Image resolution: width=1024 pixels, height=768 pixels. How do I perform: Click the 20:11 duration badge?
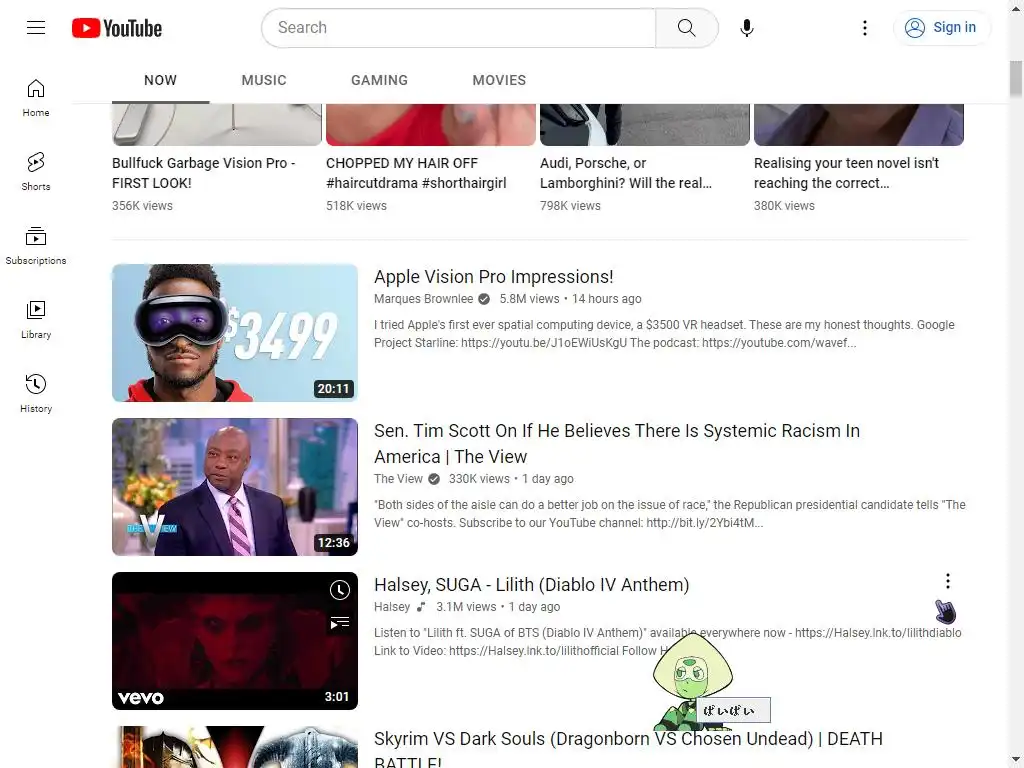334,389
